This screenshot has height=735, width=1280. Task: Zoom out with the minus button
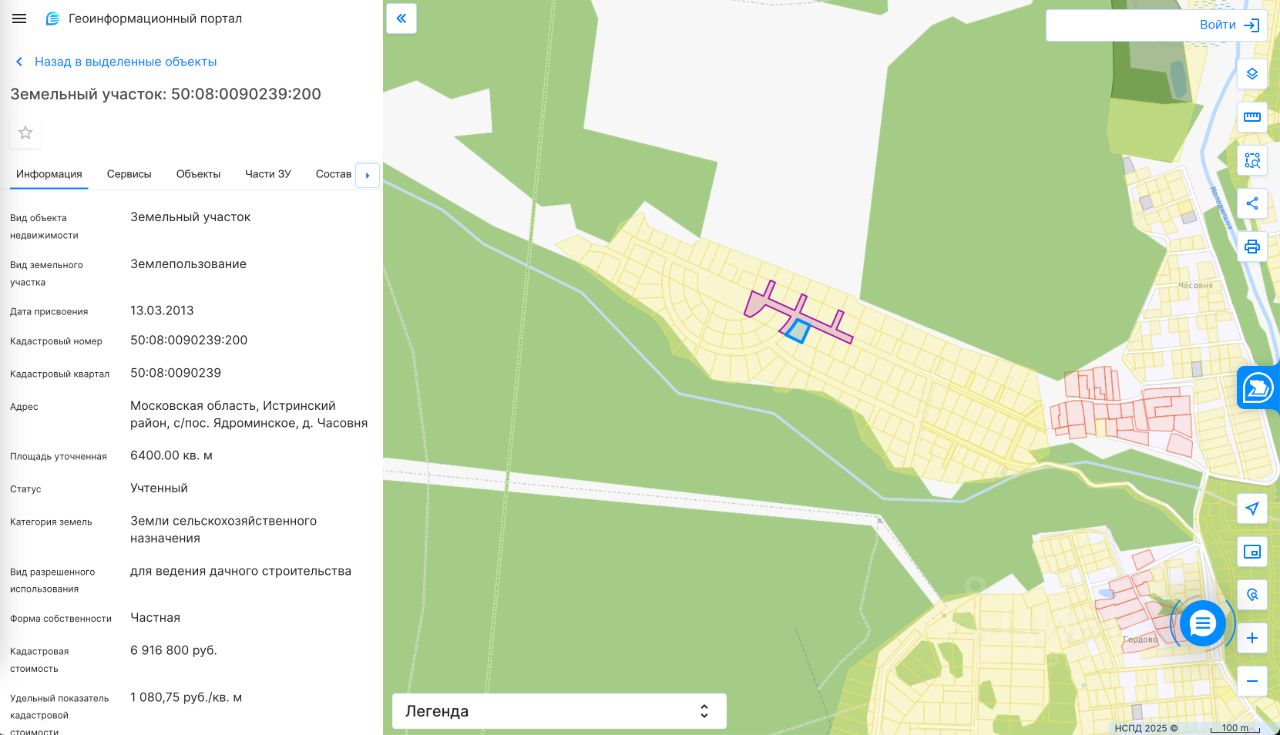(x=1252, y=681)
